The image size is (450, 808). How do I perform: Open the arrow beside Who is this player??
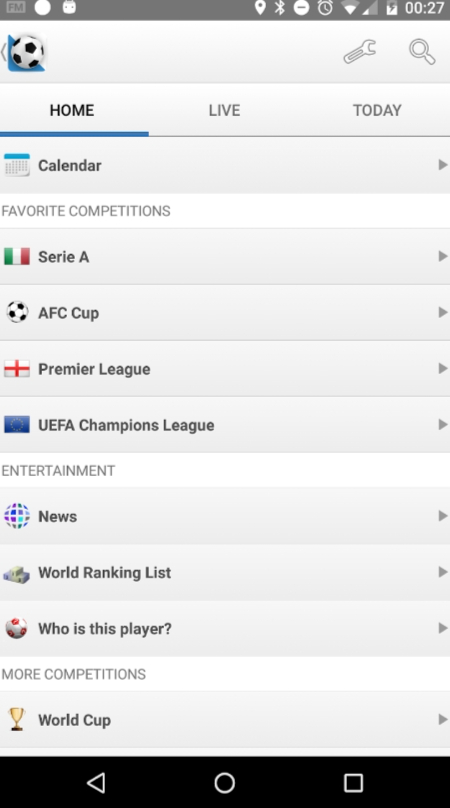[x=442, y=628]
